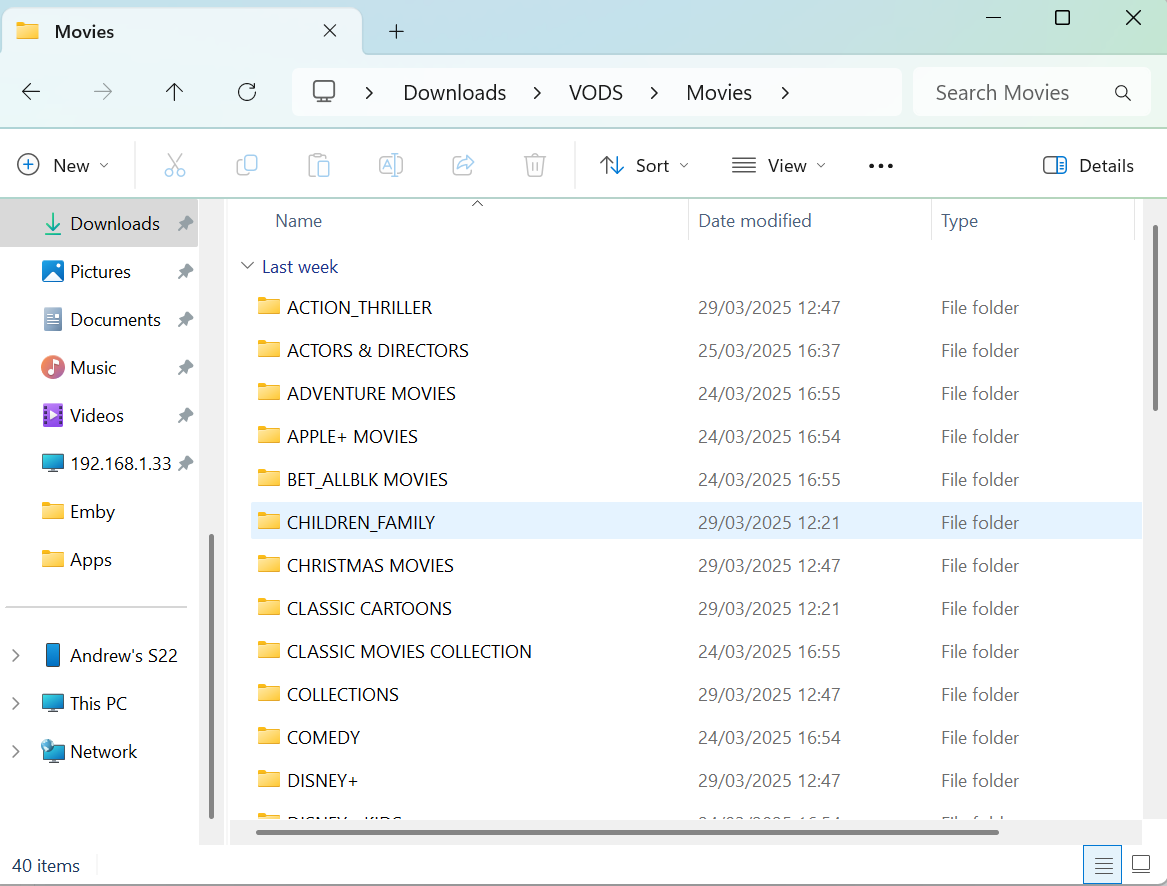Click the horizontal scrollbar in file list
The height and width of the screenshot is (886, 1167).
pos(627,831)
